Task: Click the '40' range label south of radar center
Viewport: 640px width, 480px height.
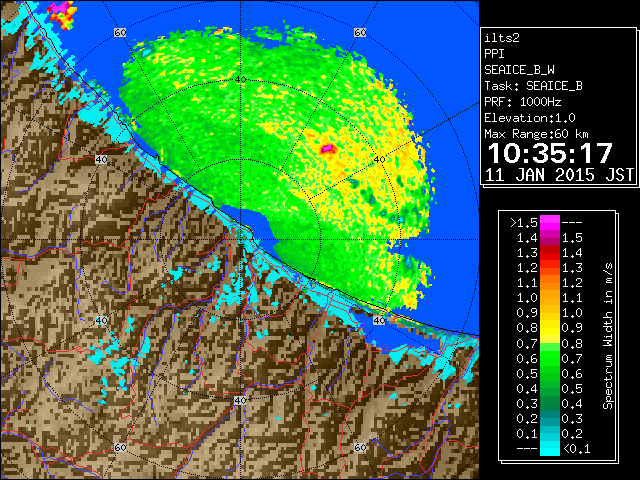Action: click(x=240, y=400)
